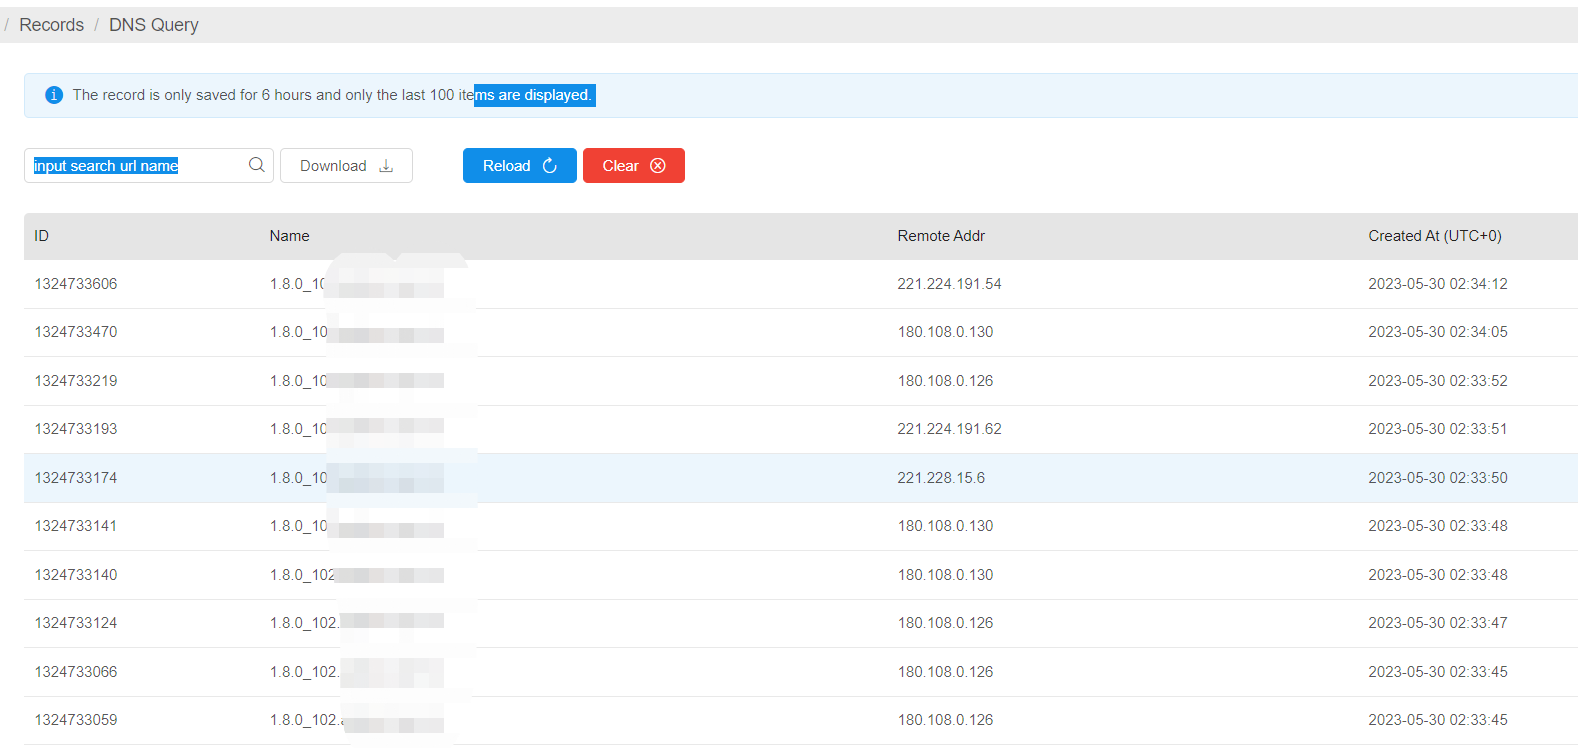
Task: Select the row with ID 1324733606
Action: (801, 284)
